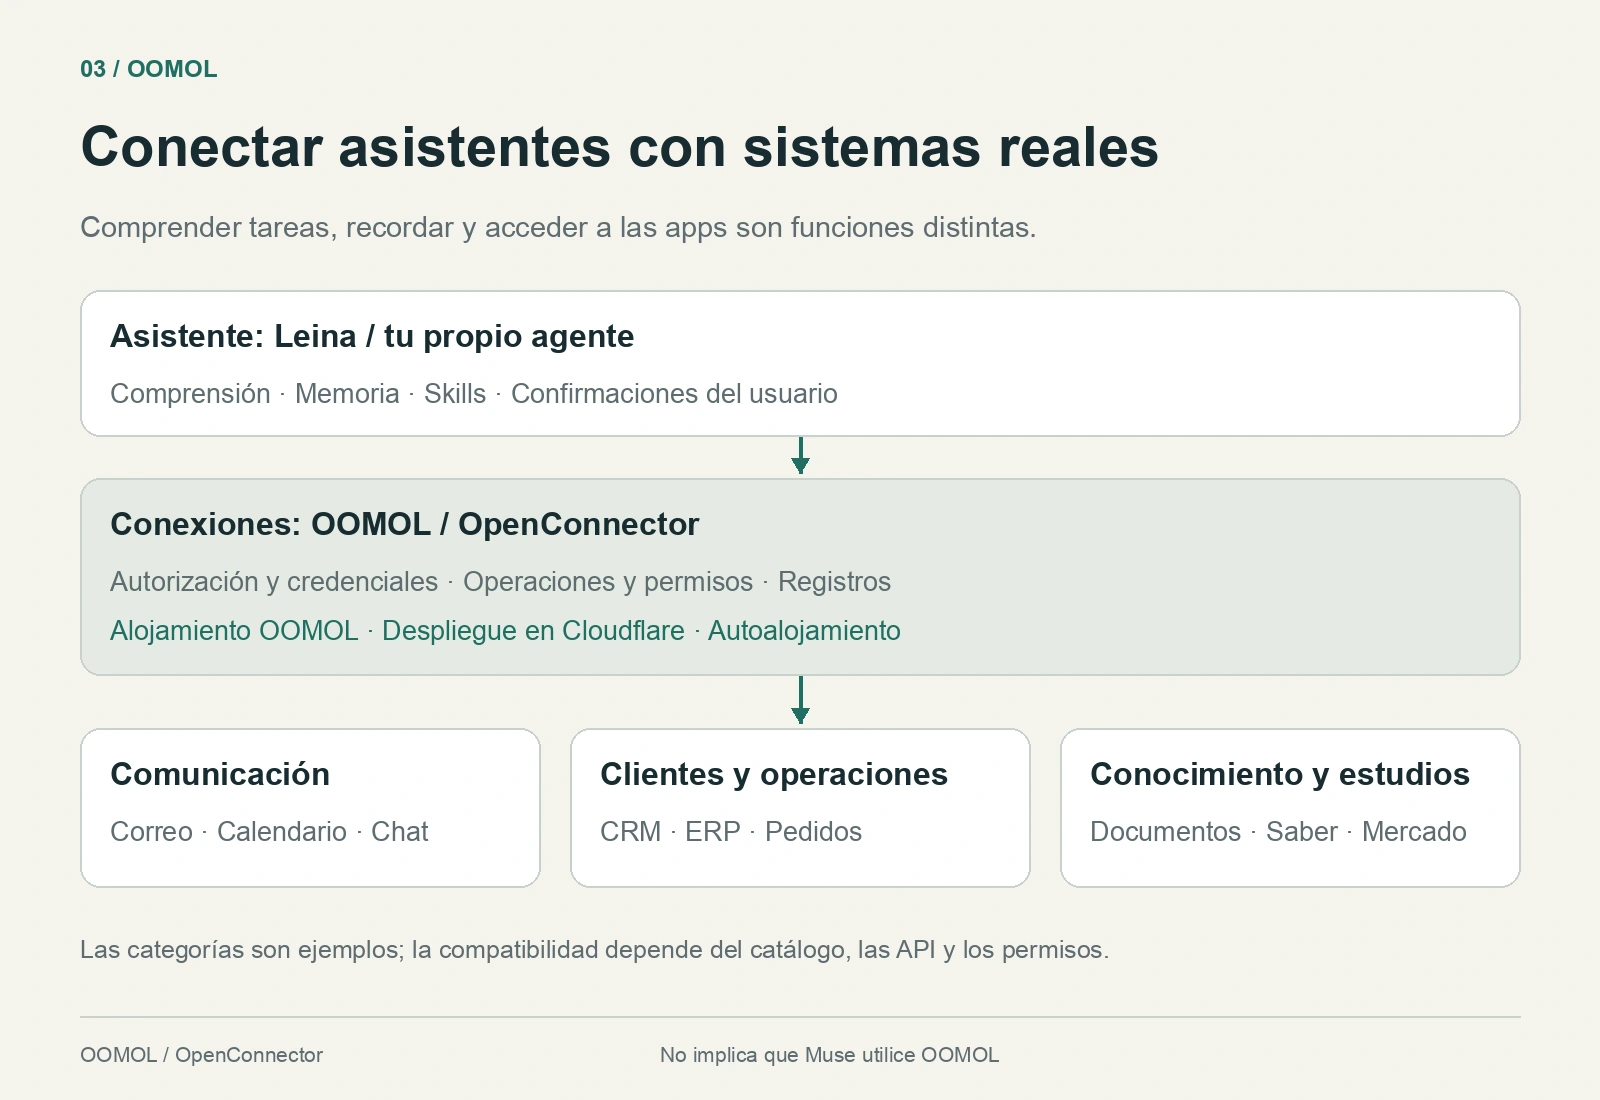Viewport: 1600px width, 1100px height.
Task: Click the subtitle starting 'Comprender tareas, recordar'
Action: click(x=558, y=228)
